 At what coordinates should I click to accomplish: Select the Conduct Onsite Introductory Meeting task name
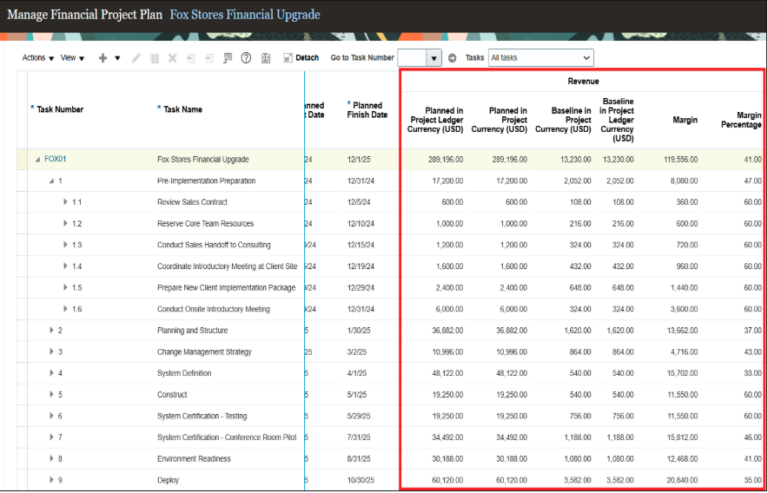coord(214,309)
